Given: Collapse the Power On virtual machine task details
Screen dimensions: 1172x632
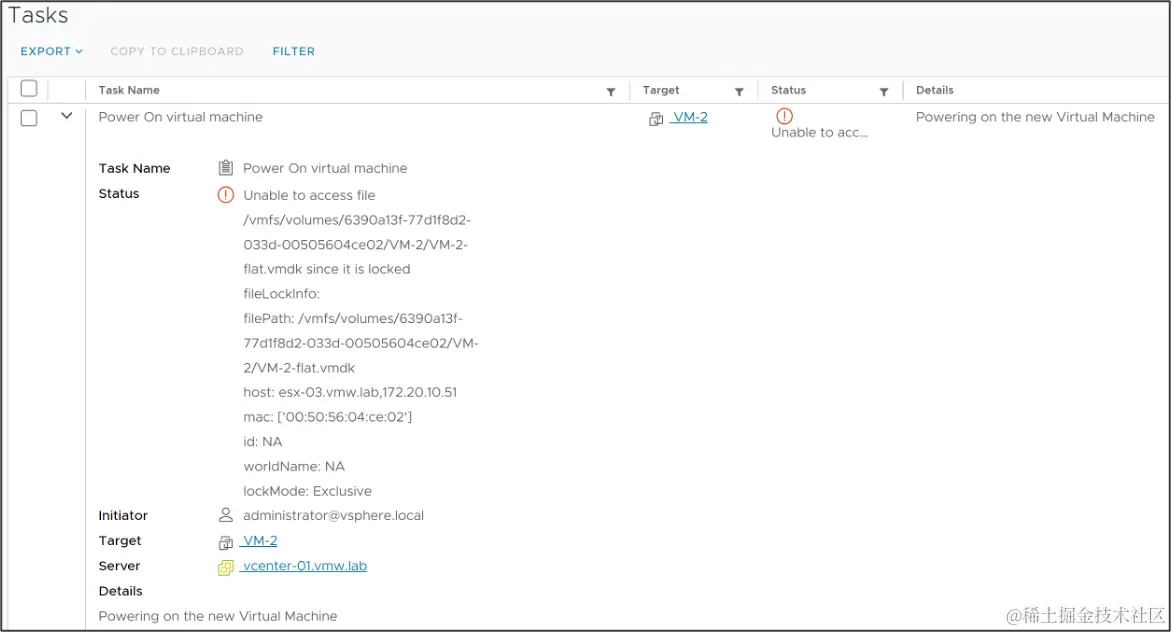Looking at the screenshot, I should coord(67,116).
